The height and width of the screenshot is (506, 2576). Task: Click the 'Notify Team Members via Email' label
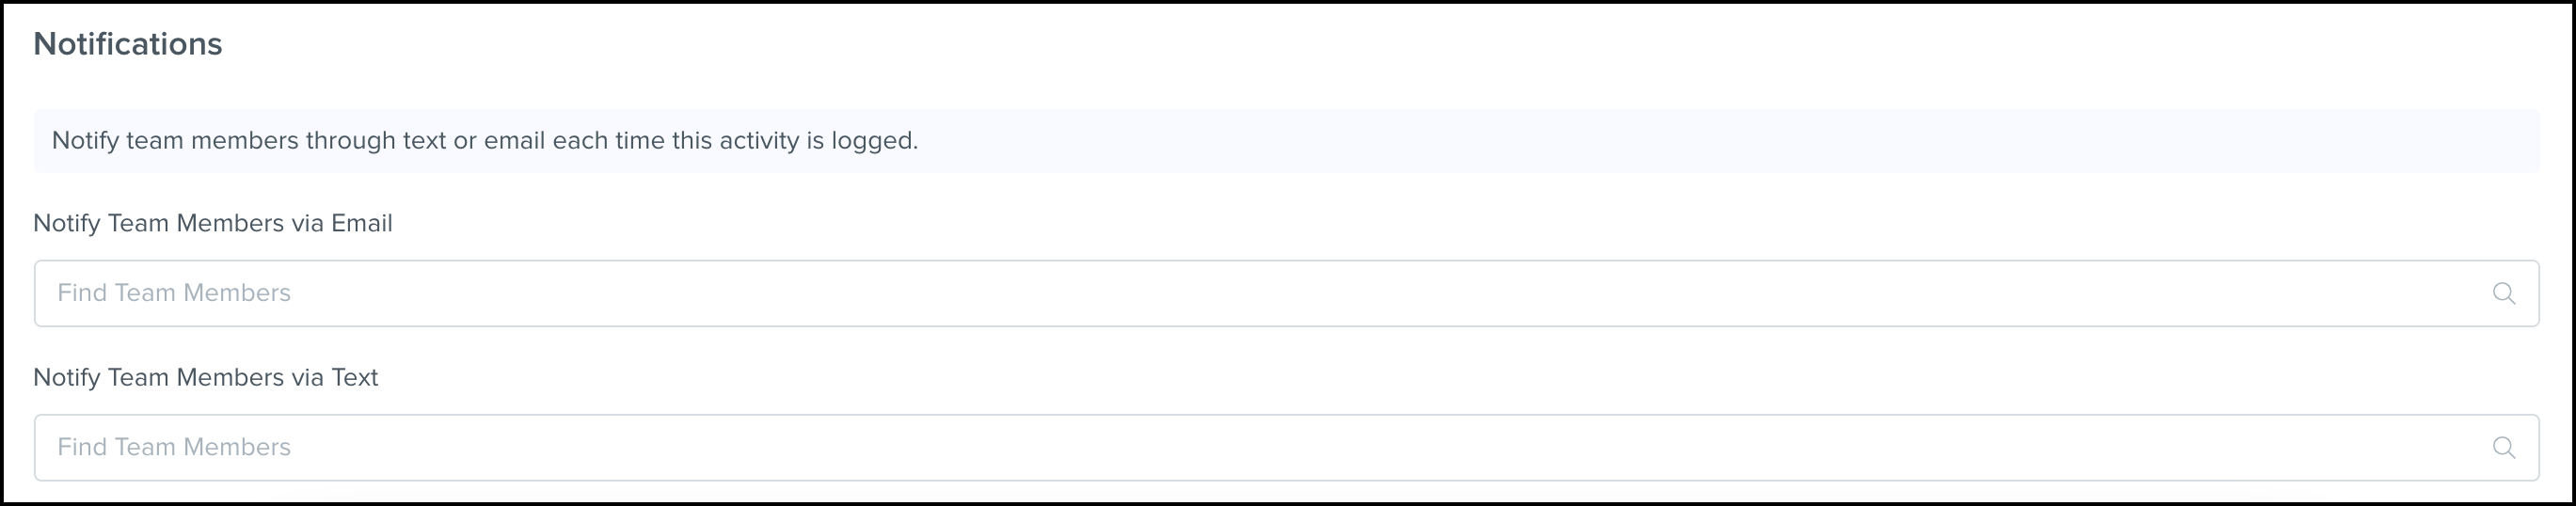pos(212,223)
